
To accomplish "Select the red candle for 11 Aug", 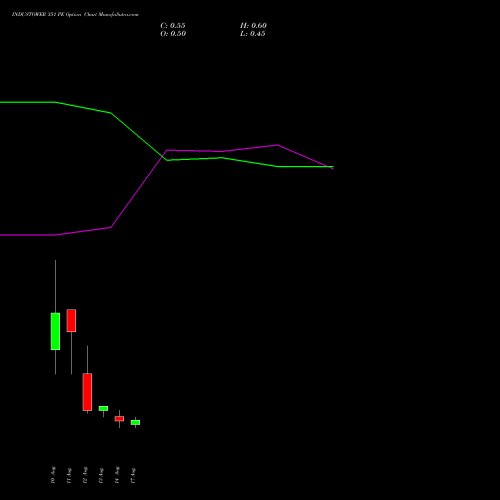I will 71,320.
